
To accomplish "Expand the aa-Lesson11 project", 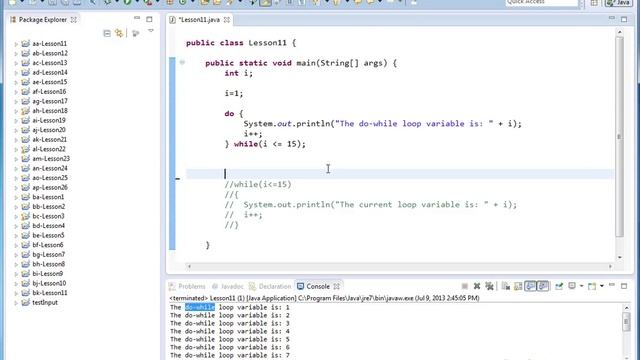I will 16,44.
